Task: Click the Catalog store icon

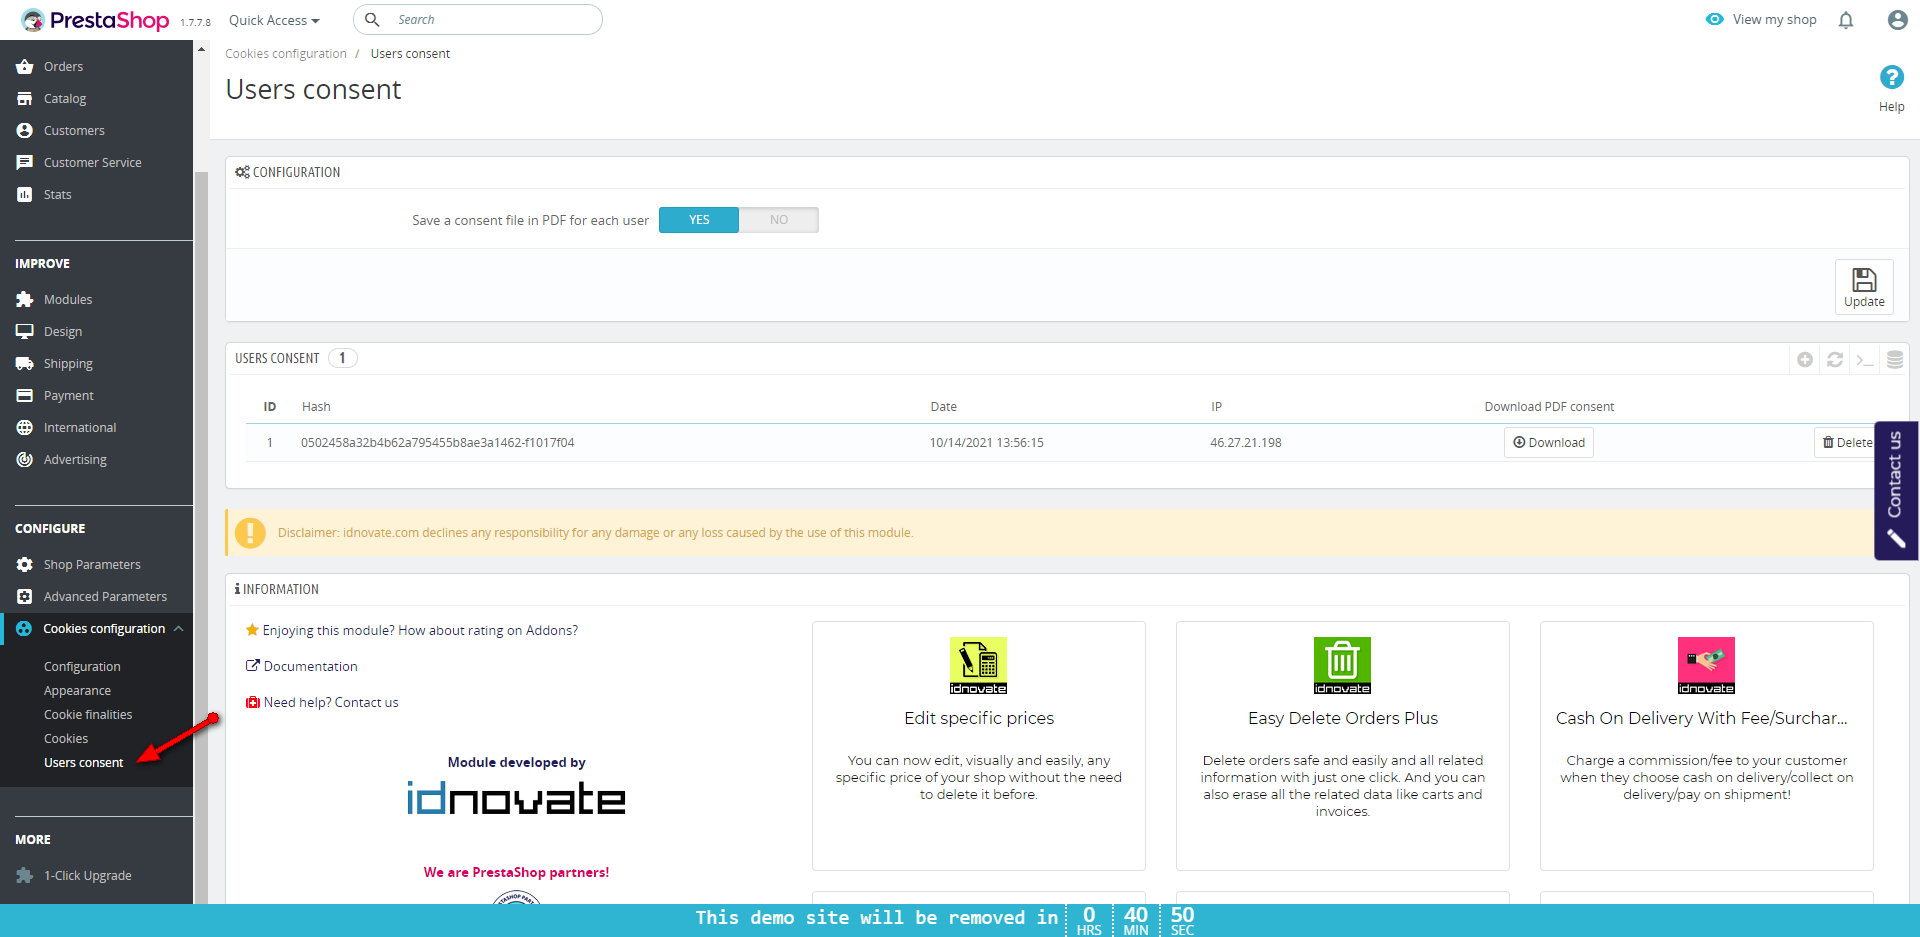Action: pos(25,99)
